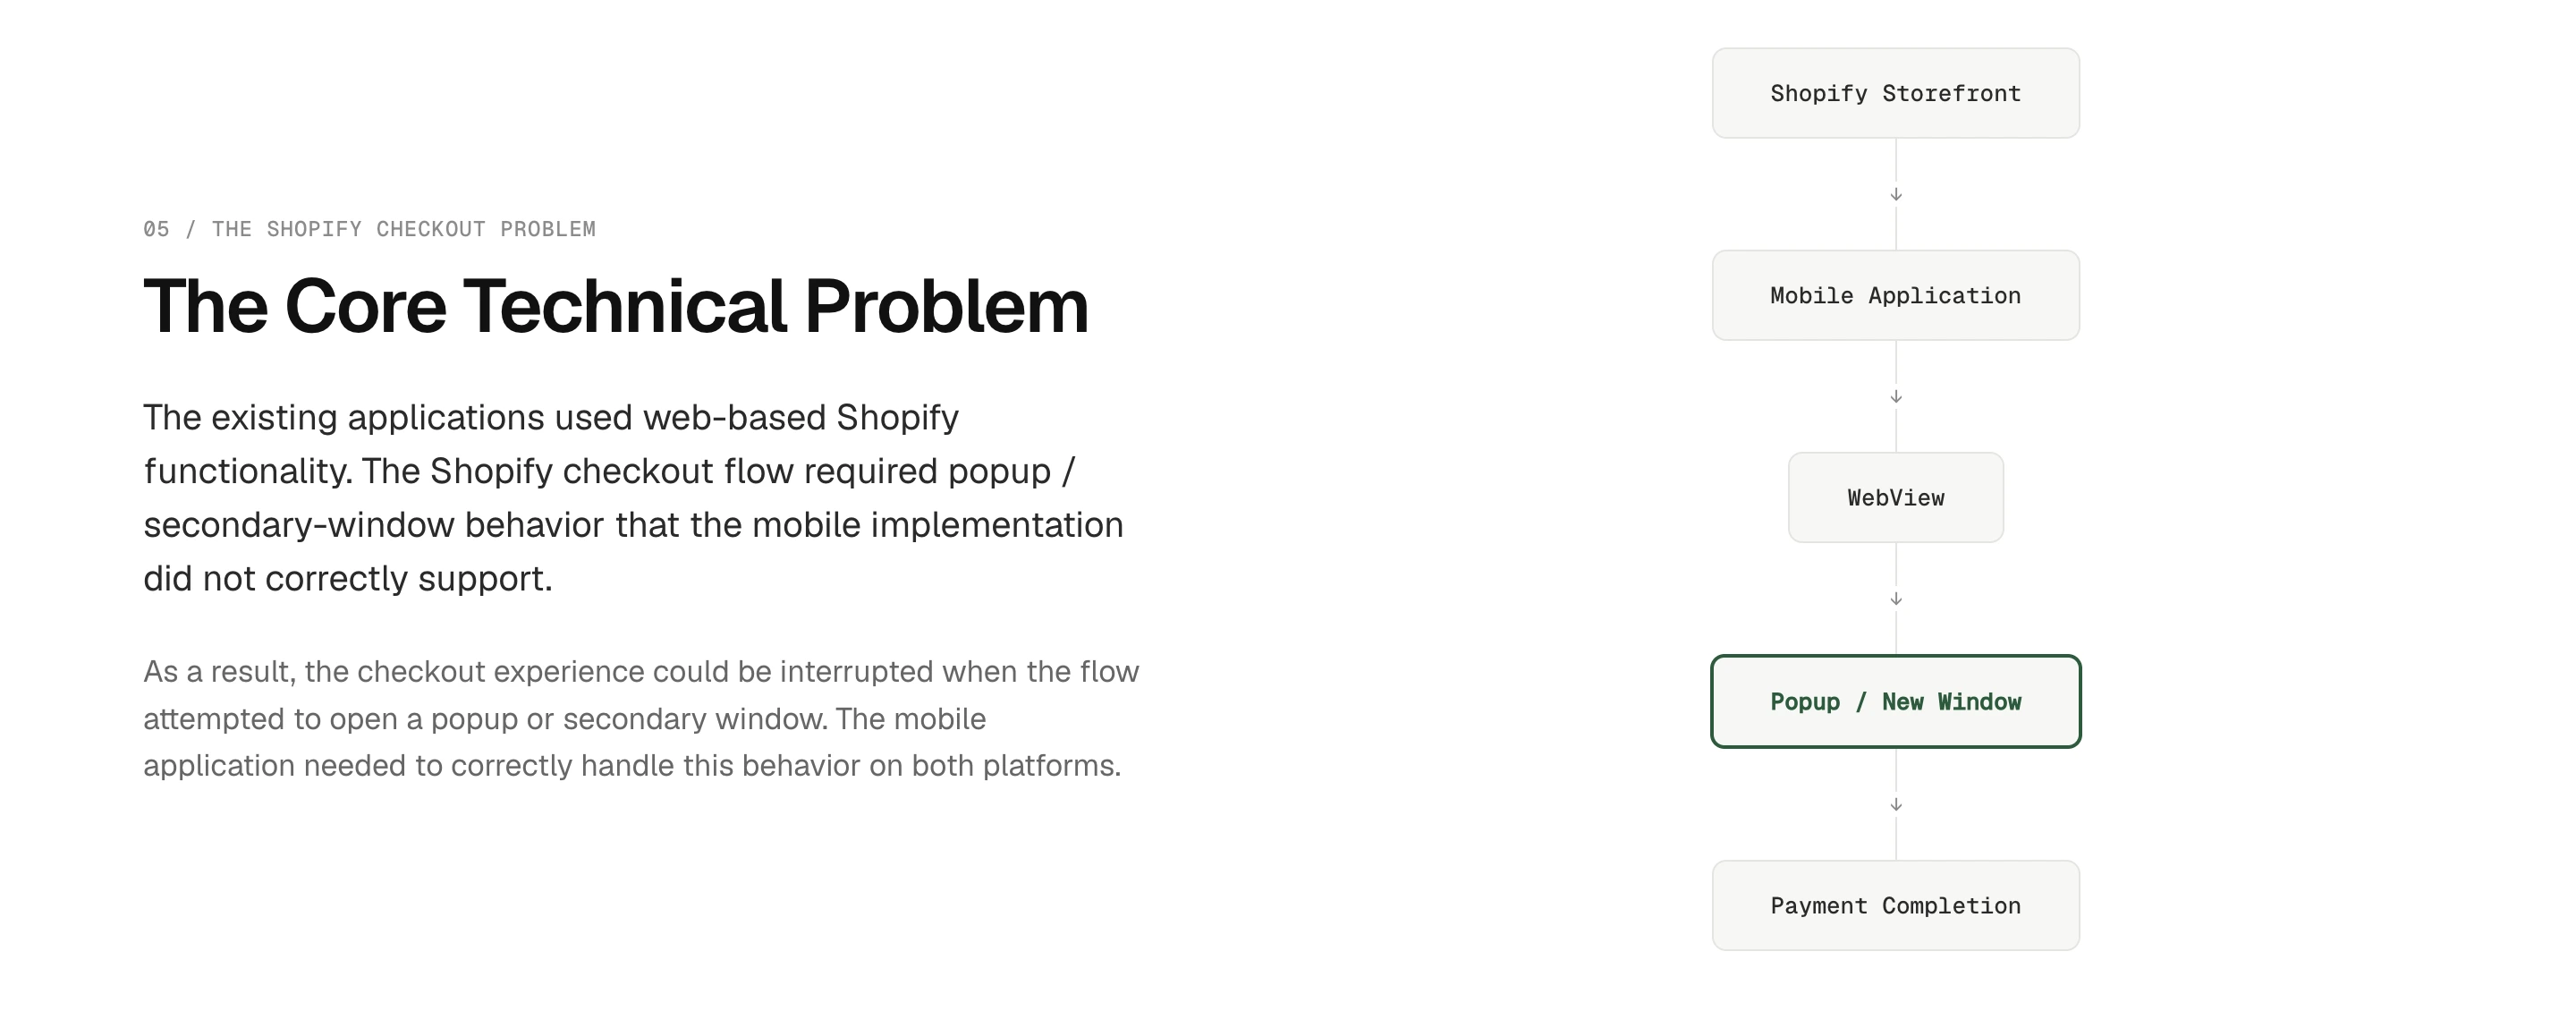
Task: Click the arrow below Mobile Application
Action: point(1896,396)
